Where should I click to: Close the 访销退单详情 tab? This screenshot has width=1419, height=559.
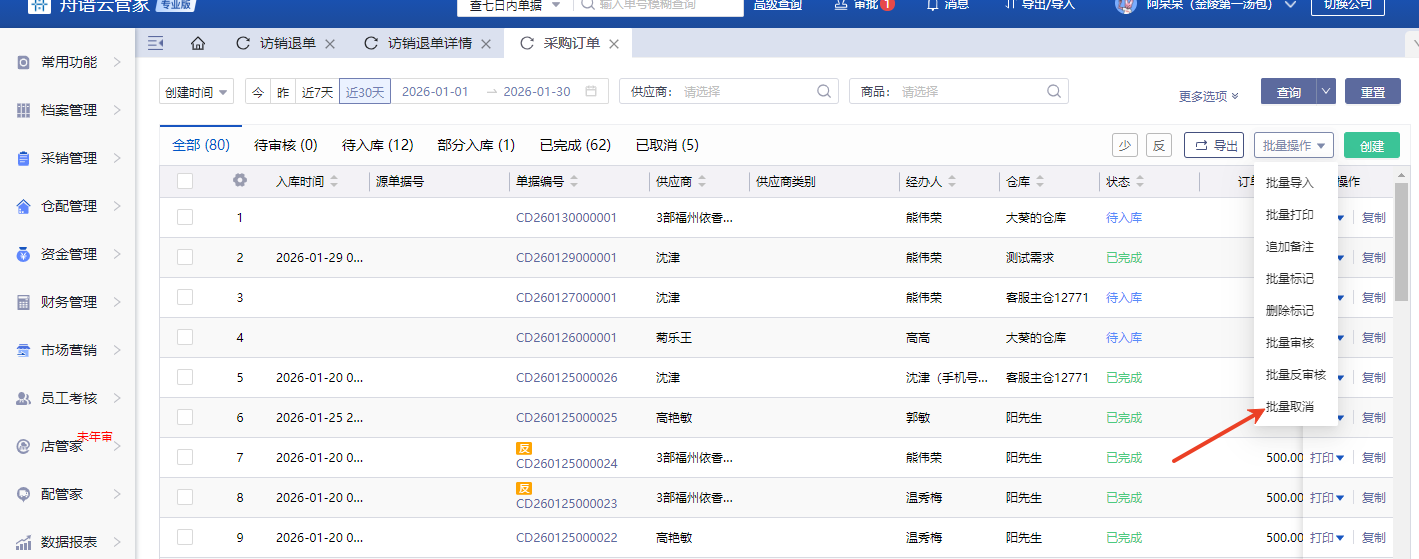tap(486, 44)
